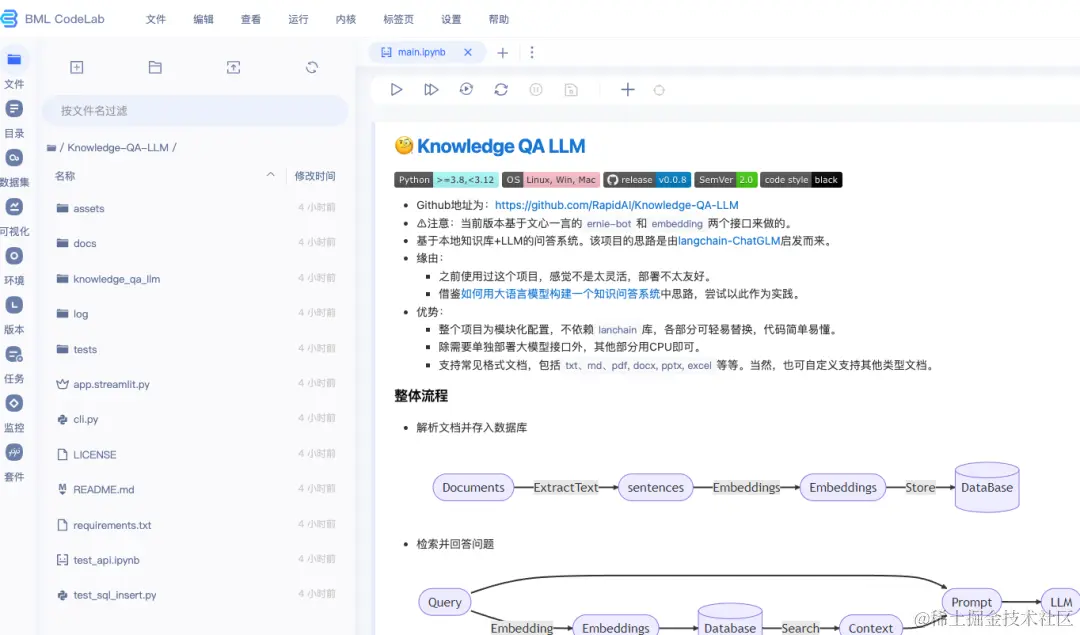The height and width of the screenshot is (635, 1080).
Task: Close the main.ipynb tab
Action: pos(468,52)
